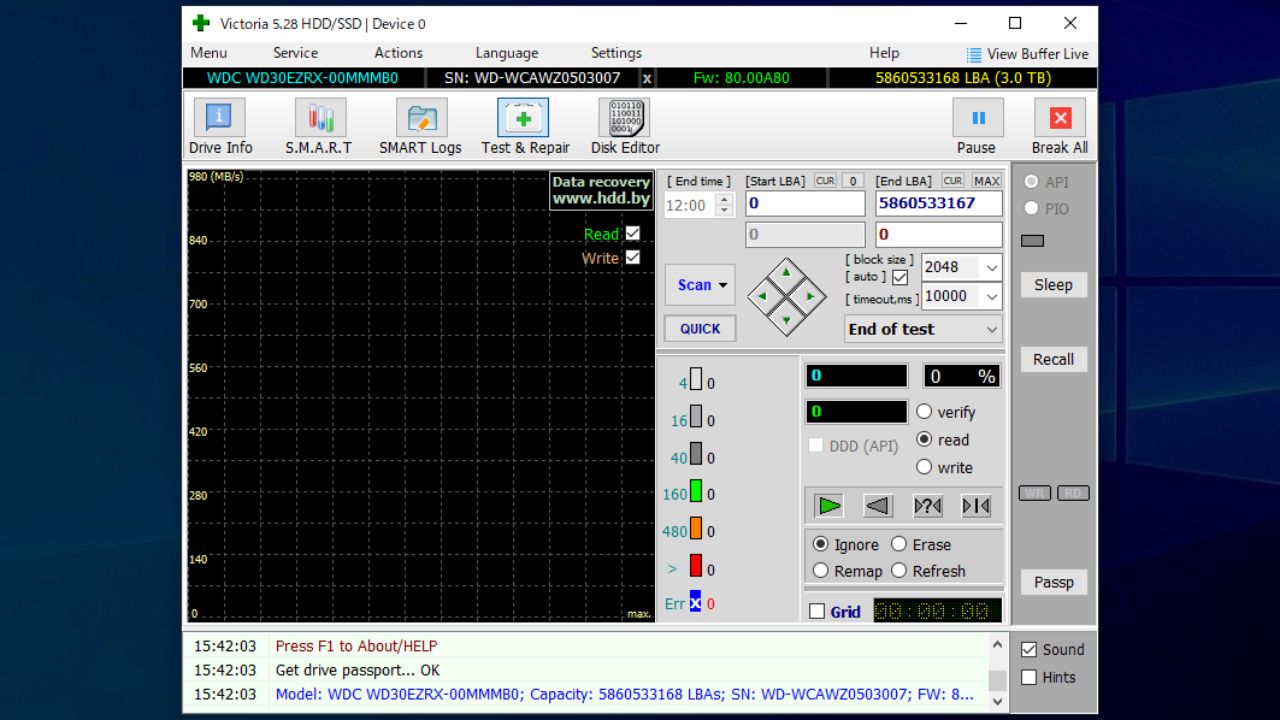Screen dimensions: 1280x720
Task: Click the CUR button next to End LBA
Action: coord(953,181)
